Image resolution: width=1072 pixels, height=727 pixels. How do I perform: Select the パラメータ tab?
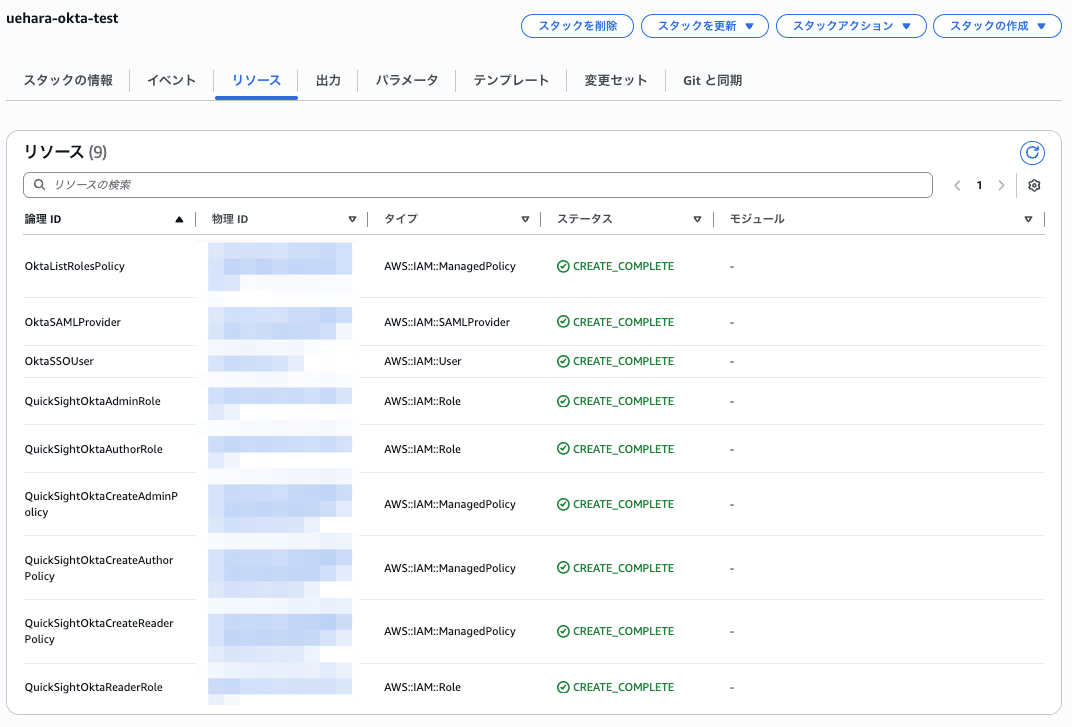point(407,80)
